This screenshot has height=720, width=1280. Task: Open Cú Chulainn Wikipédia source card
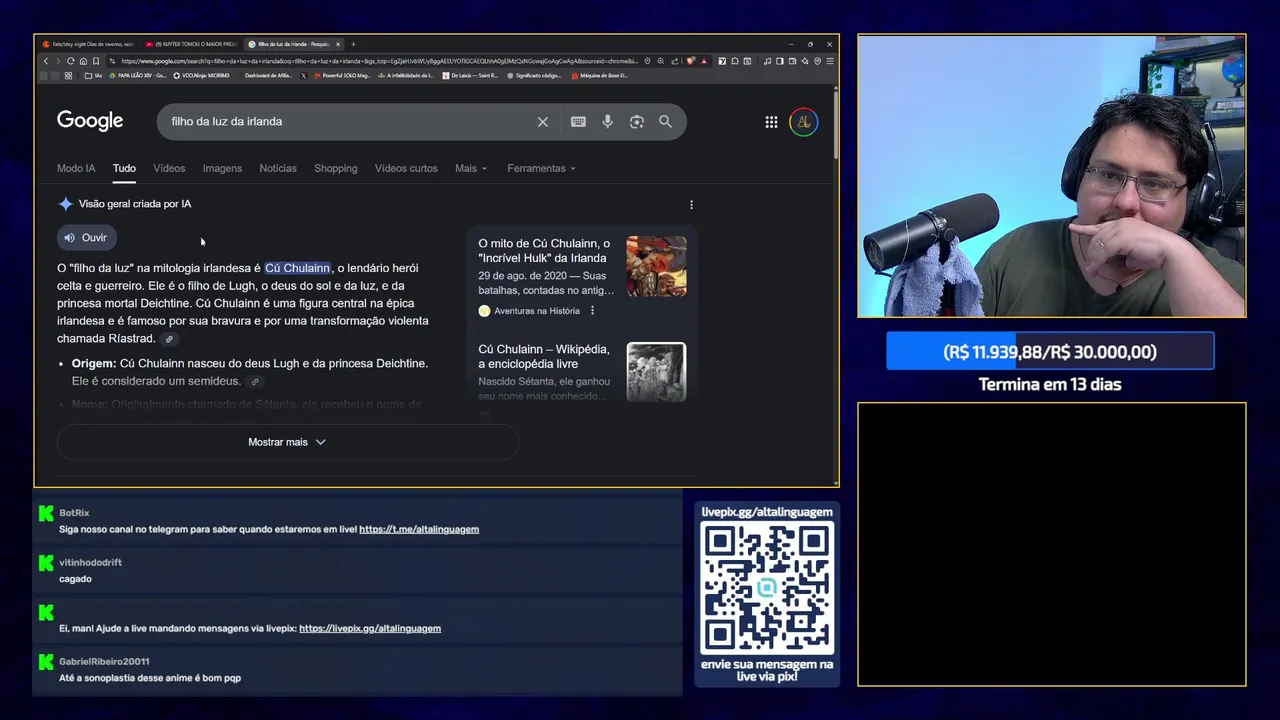tap(582, 372)
